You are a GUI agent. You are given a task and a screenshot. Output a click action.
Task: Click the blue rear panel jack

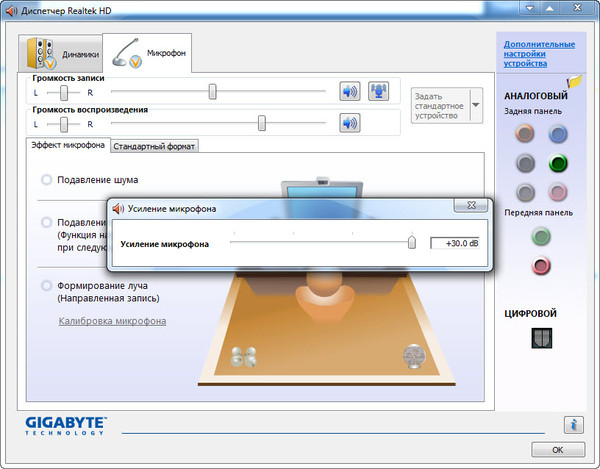pyautogui.click(x=558, y=134)
